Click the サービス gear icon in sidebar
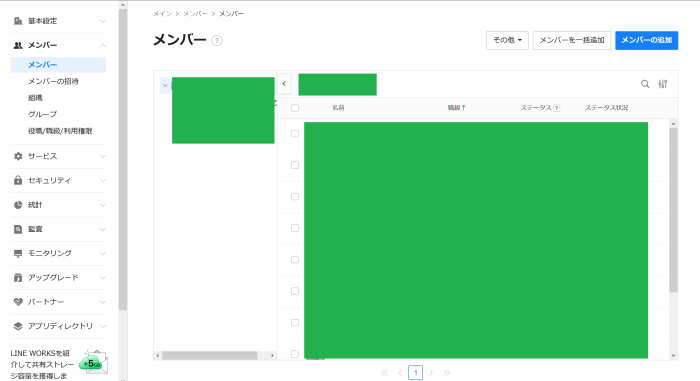The image size is (700, 381). click(18, 156)
